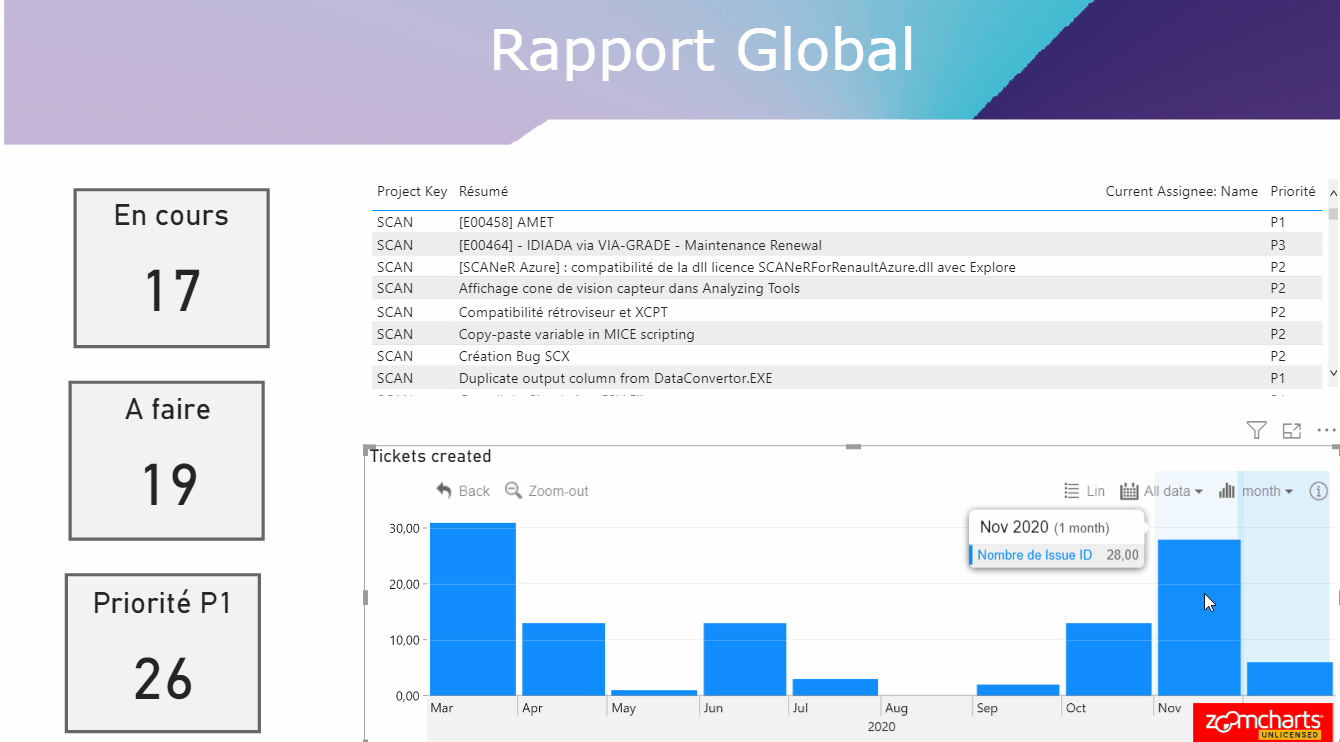Click the September bar in the chart
1340x742 pixels.
(1018, 690)
